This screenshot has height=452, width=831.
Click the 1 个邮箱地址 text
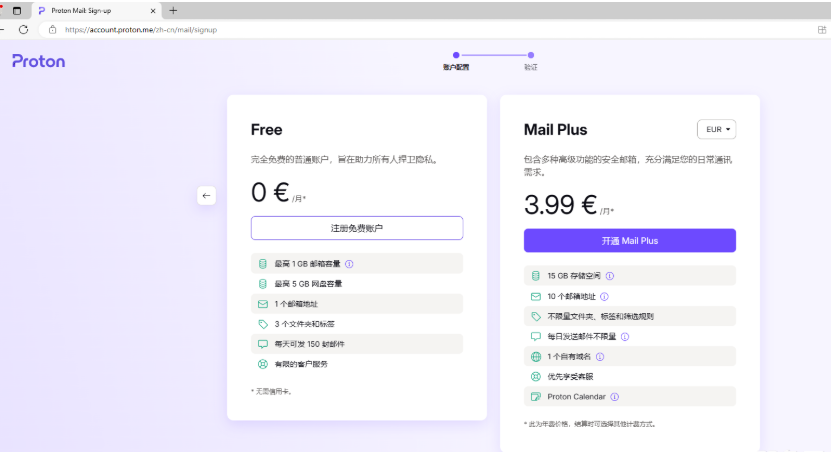point(296,304)
